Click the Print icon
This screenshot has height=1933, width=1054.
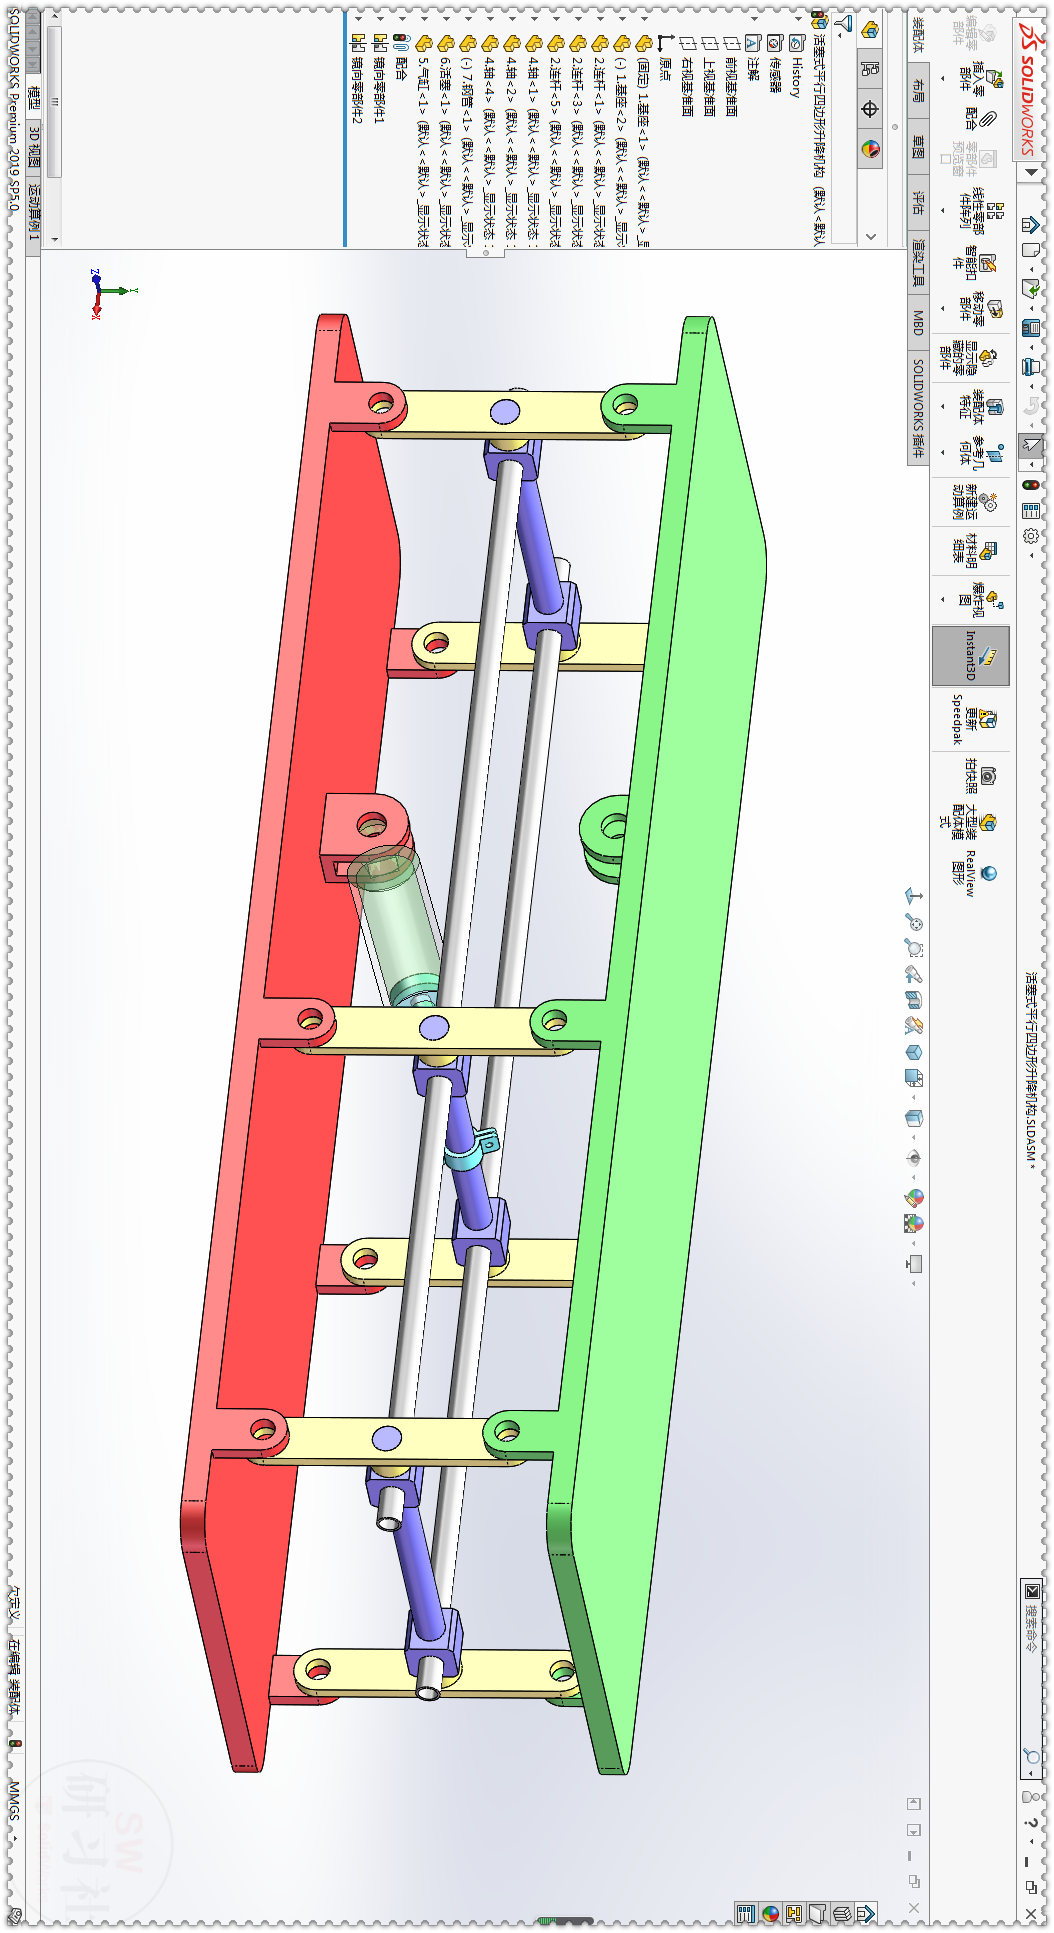(1031, 366)
